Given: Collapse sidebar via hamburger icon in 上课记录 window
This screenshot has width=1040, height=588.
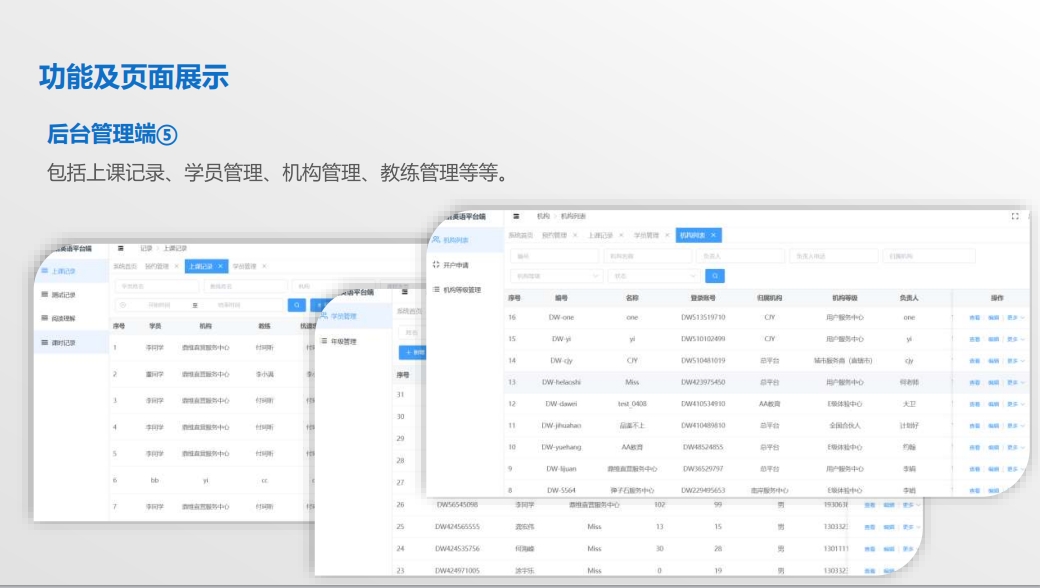Looking at the screenshot, I should [x=121, y=249].
